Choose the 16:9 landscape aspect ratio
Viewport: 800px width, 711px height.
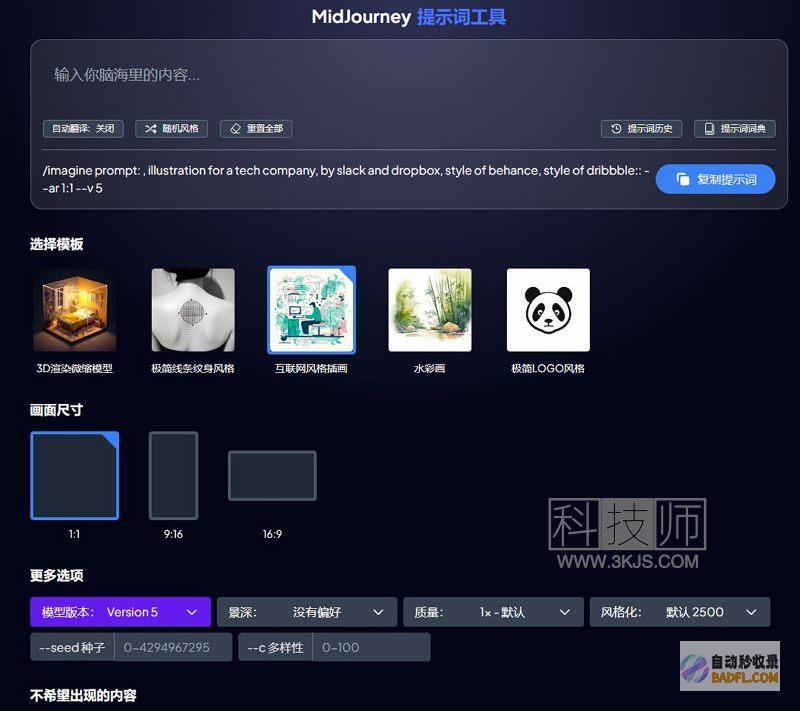coord(272,475)
